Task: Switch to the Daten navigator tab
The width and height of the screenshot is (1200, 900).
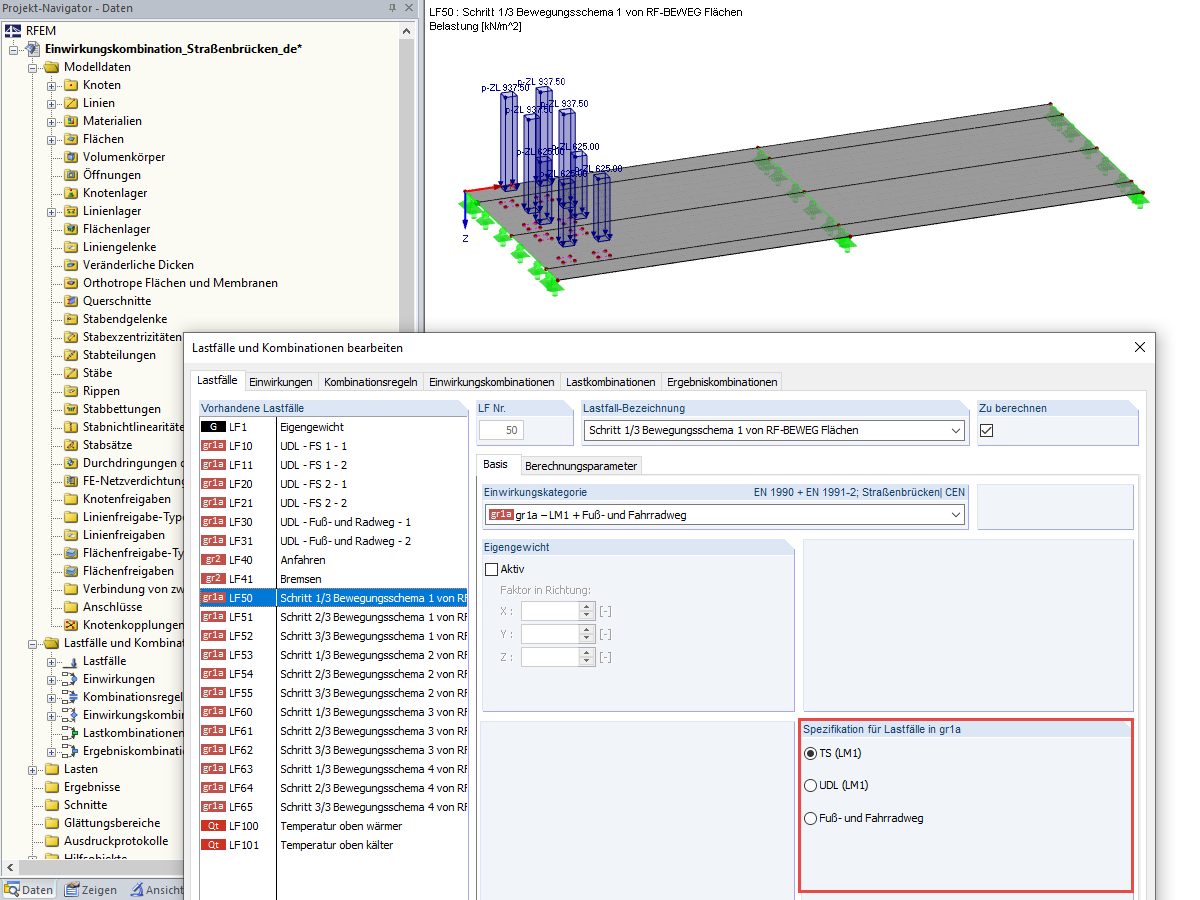Action: [30, 890]
